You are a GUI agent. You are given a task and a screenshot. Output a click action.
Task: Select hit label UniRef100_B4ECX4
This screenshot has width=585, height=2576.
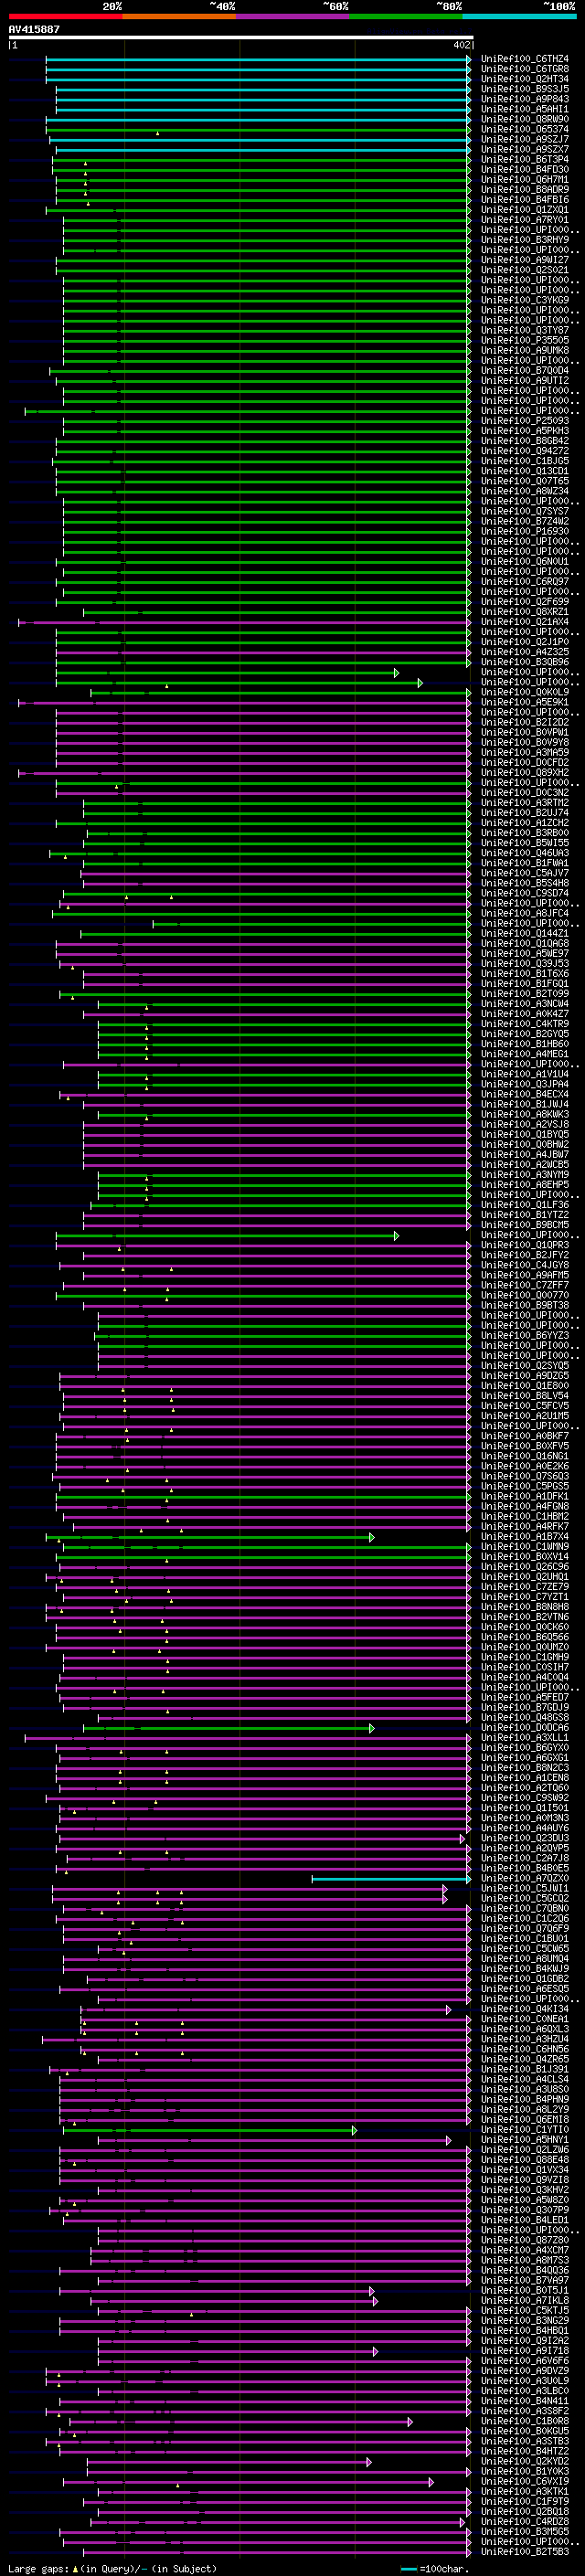(x=524, y=1094)
